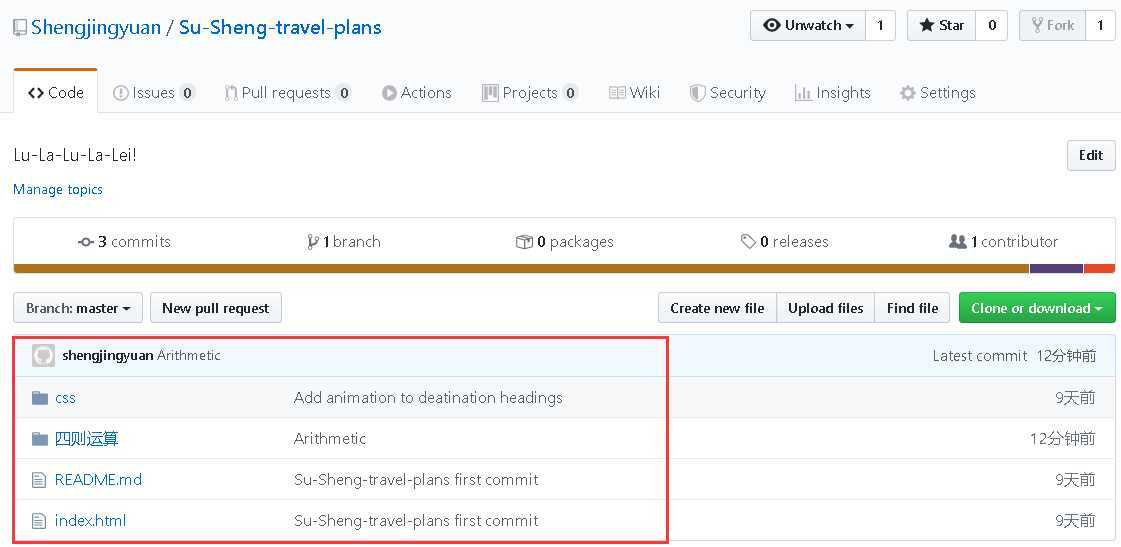Image resolution: width=1121 pixels, height=547 pixels.
Task: Click Create new file button
Action: (x=717, y=308)
